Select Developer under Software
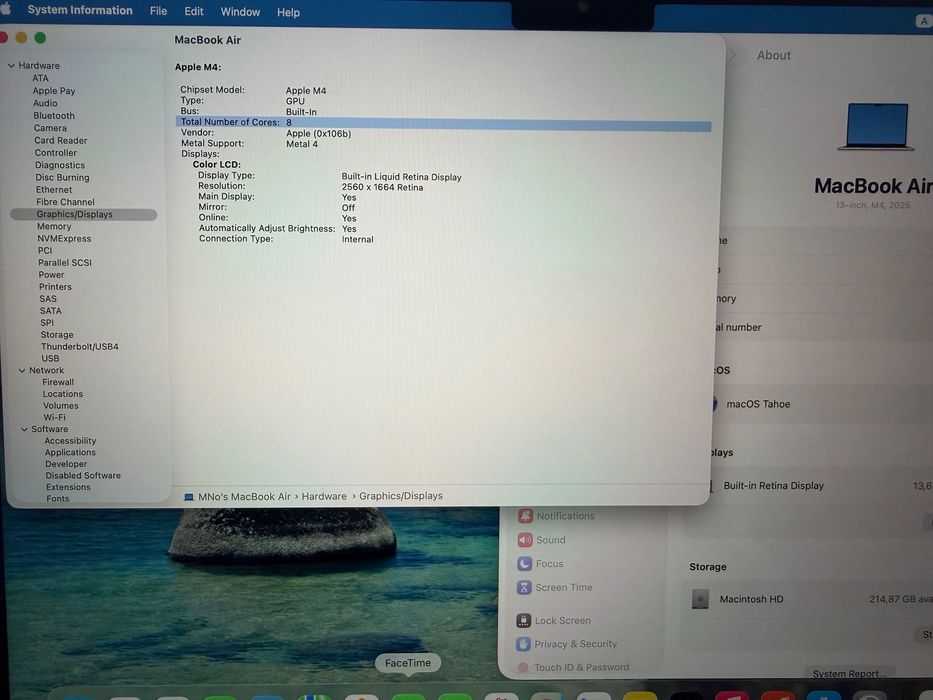 point(66,464)
